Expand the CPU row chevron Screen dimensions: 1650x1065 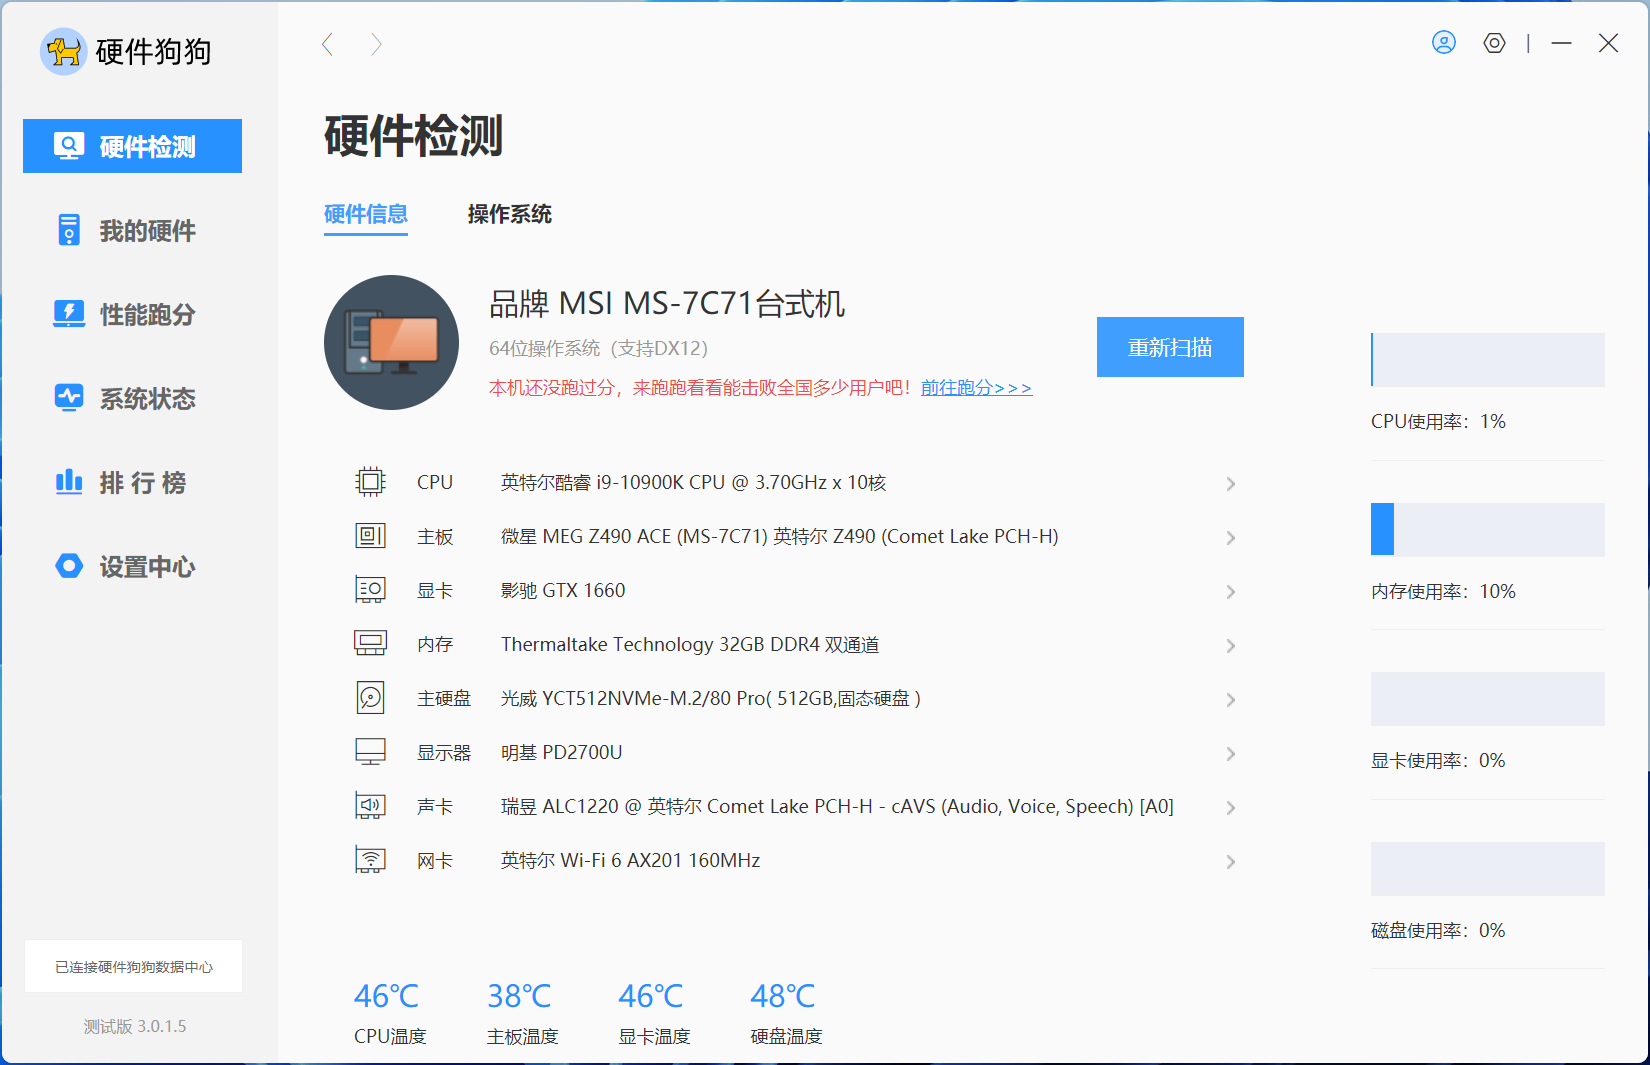tap(1231, 484)
